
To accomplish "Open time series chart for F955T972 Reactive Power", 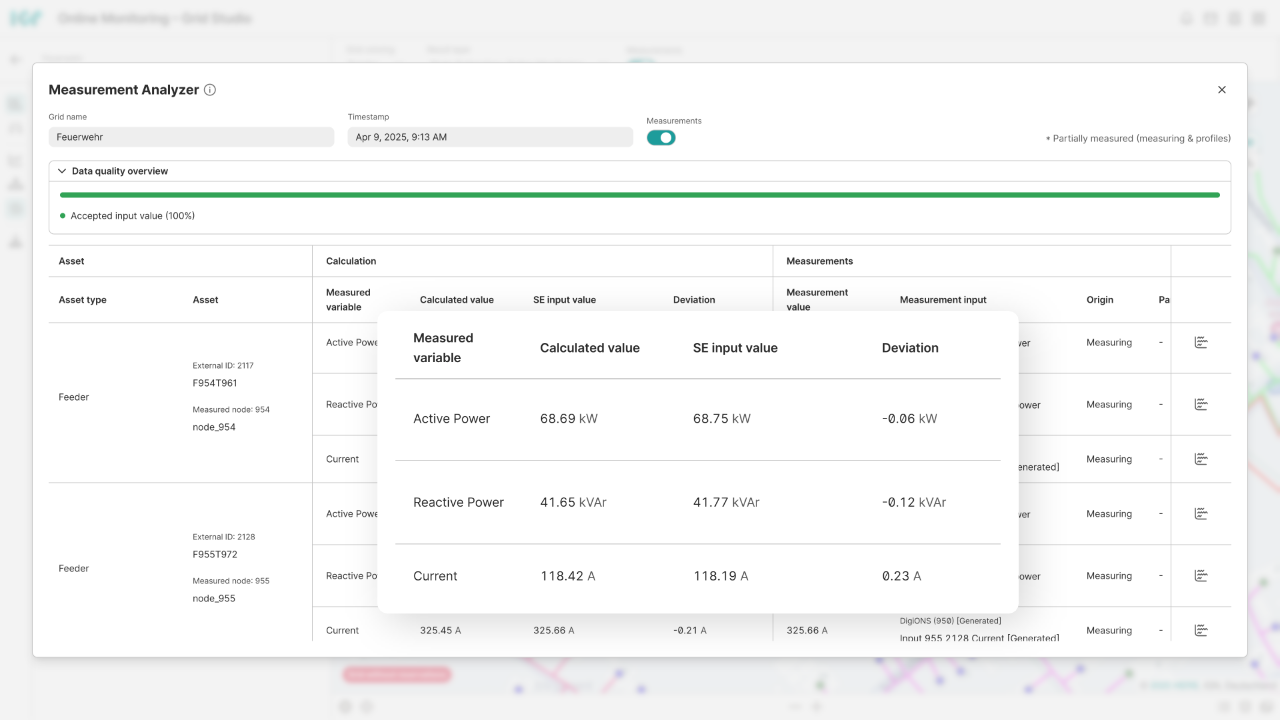I will point(1200,575).
